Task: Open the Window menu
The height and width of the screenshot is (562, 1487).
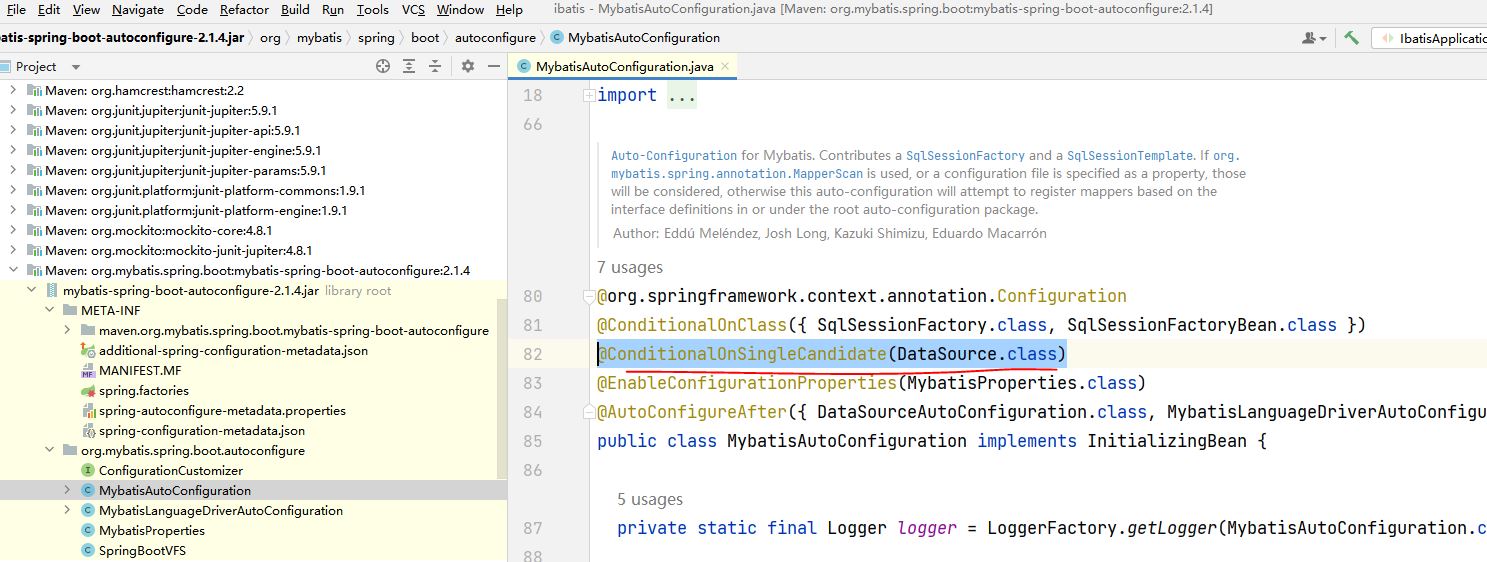Action: click(x=461, y=9)
